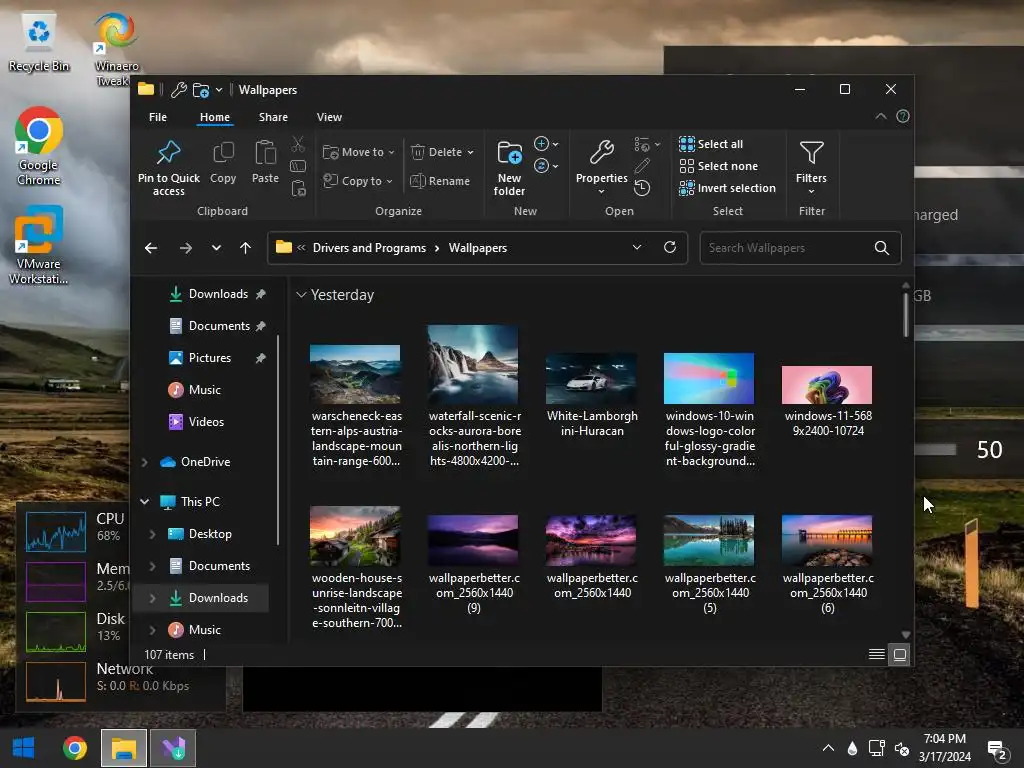Switch to large thumbnails view icon

pyautogui.click(x=900, y=654)
